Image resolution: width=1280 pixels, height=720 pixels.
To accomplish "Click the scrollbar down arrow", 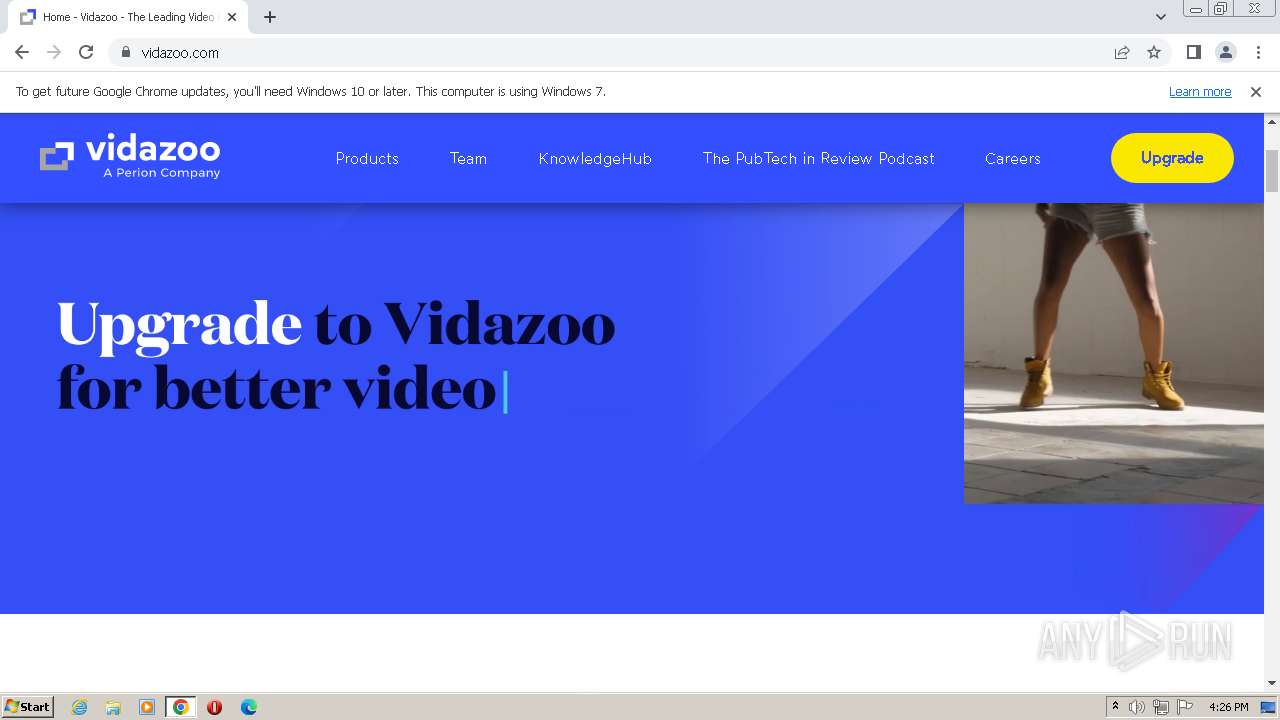I will pos(1272,683).
